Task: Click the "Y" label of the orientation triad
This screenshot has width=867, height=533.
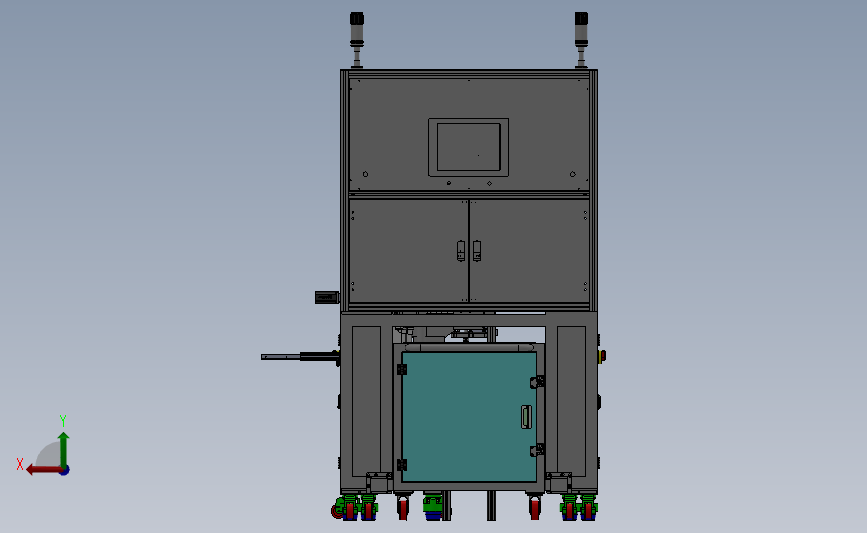Action: point(63,421)
